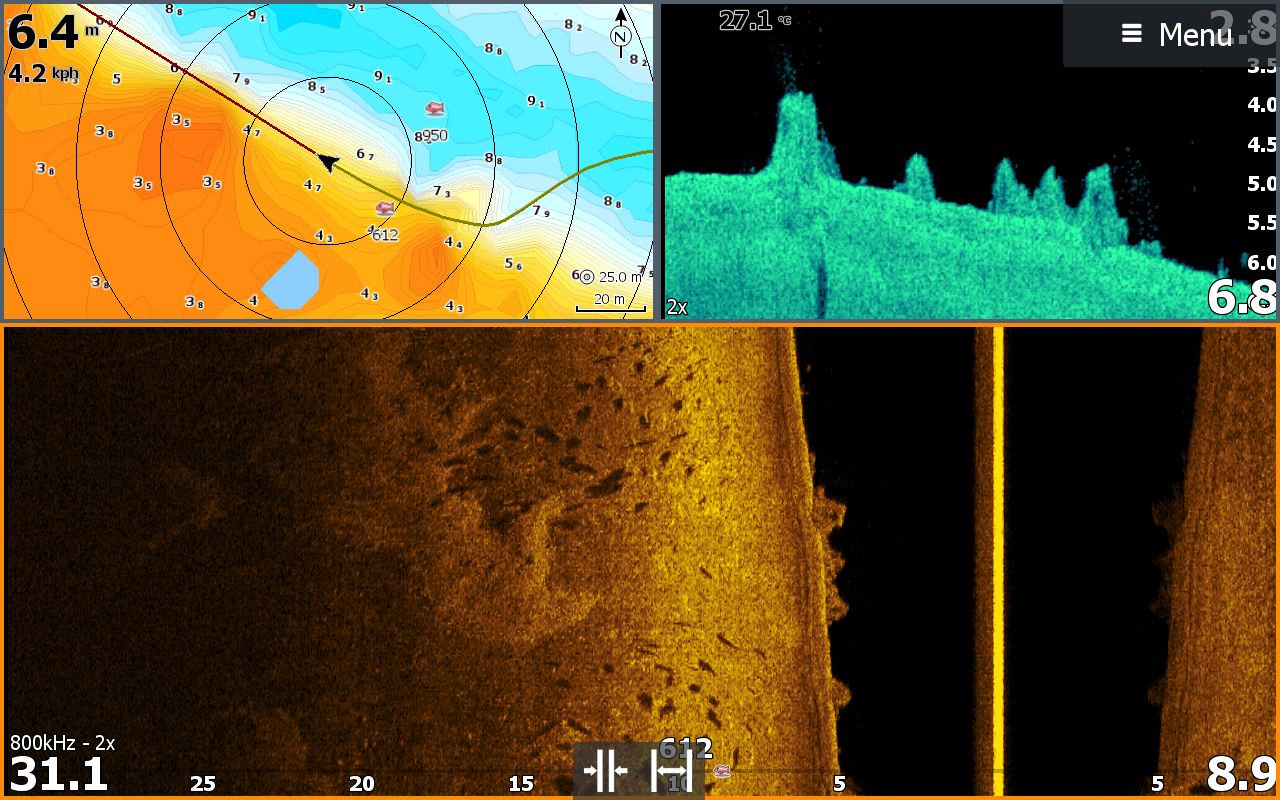Tap the black boat position arrow
The height and width of the screenshot is (800, 1280).
(327, 160)
